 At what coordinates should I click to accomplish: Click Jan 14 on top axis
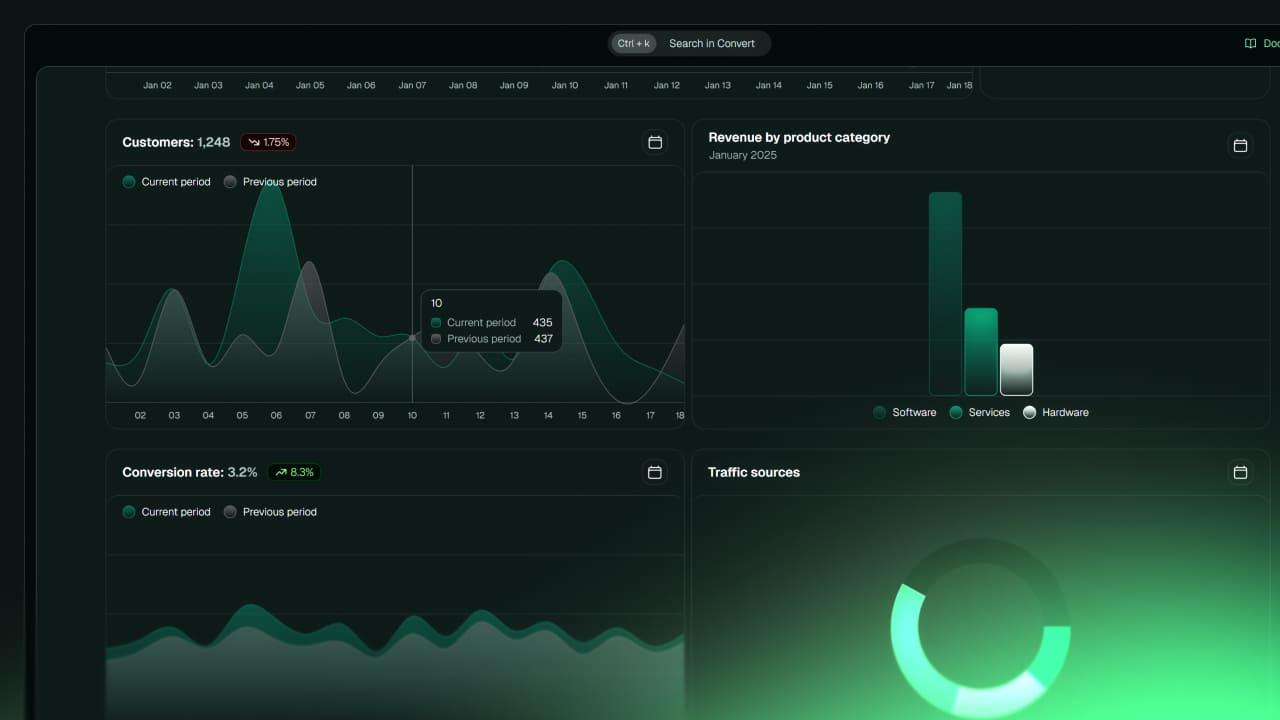point(769,85)
